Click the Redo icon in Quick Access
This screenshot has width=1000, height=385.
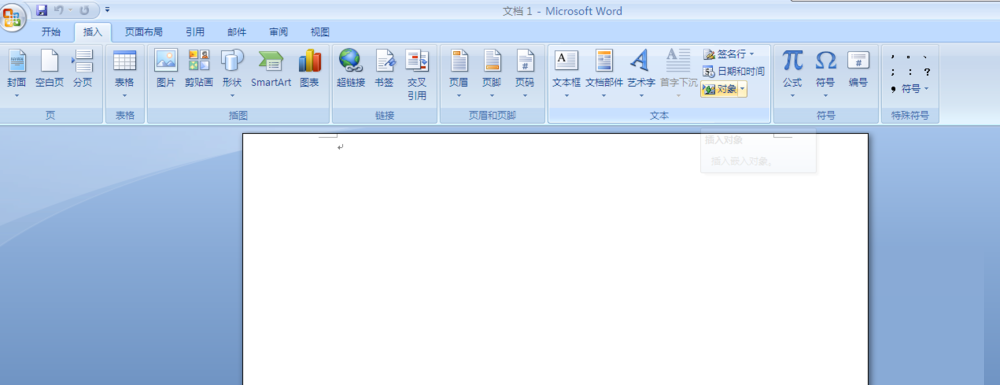tap(84, 10)
